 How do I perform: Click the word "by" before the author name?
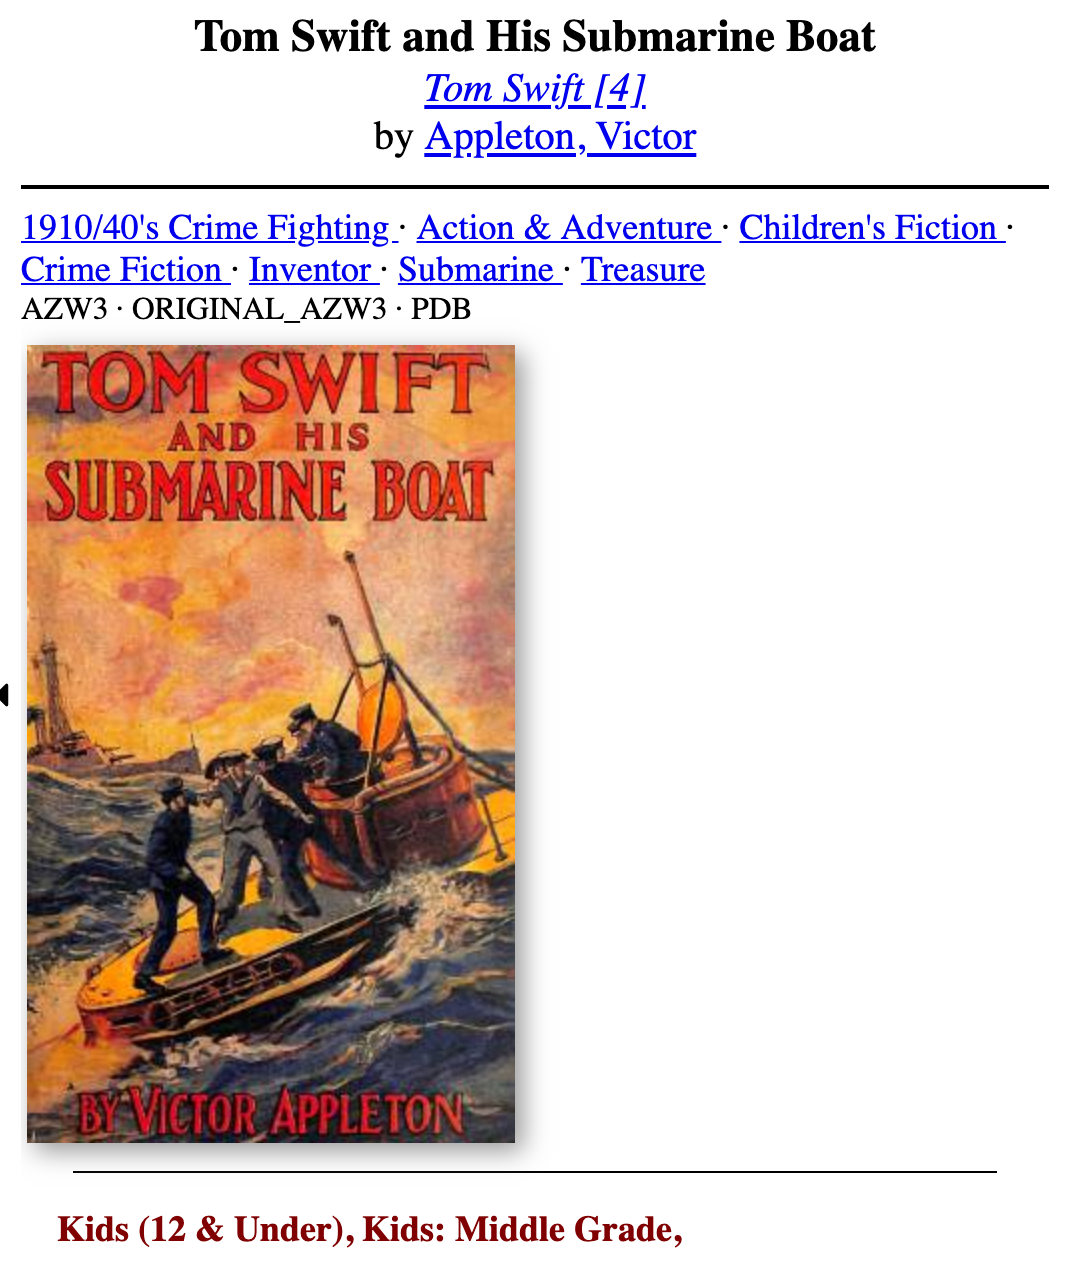click(x=394, y=137)
